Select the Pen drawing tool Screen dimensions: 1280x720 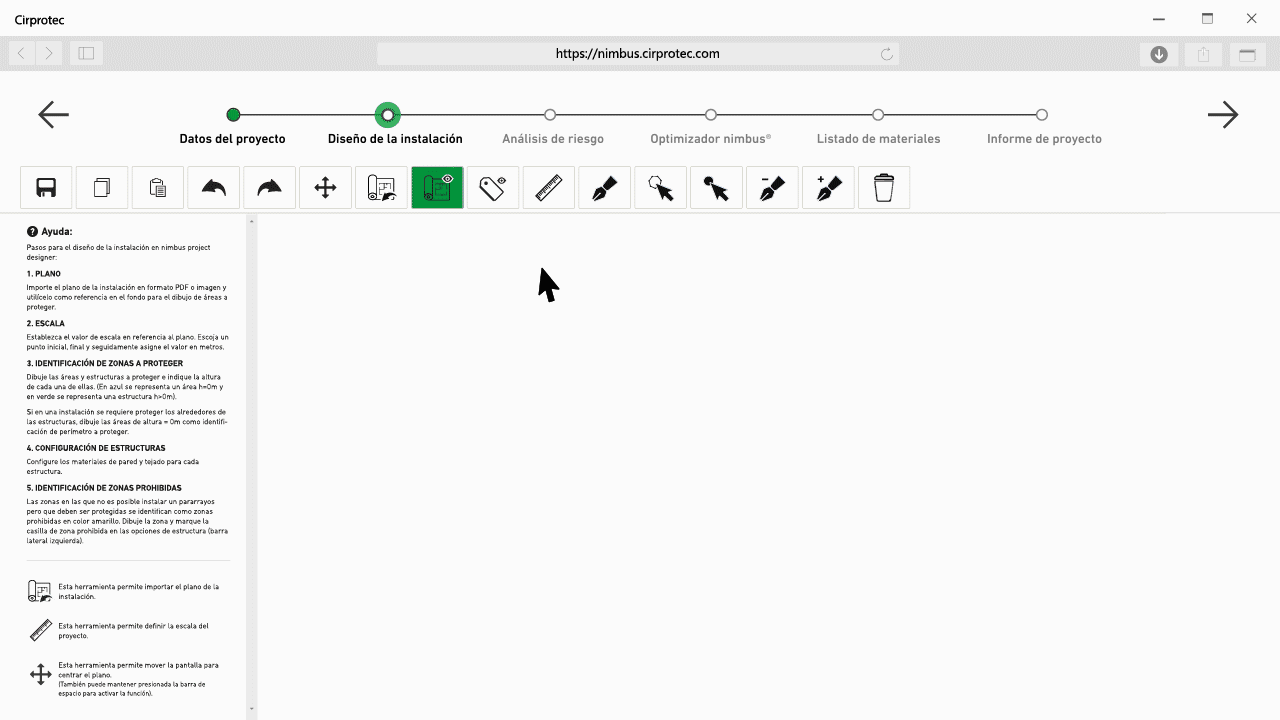click(605, 187)
